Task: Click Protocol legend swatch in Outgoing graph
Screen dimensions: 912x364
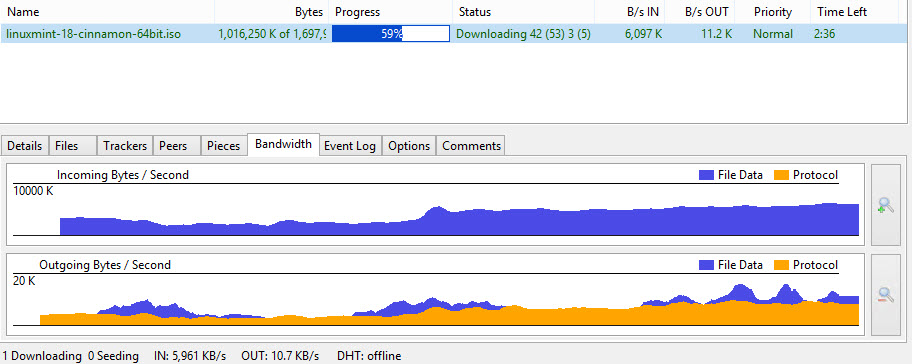Action: click(782, 265)
